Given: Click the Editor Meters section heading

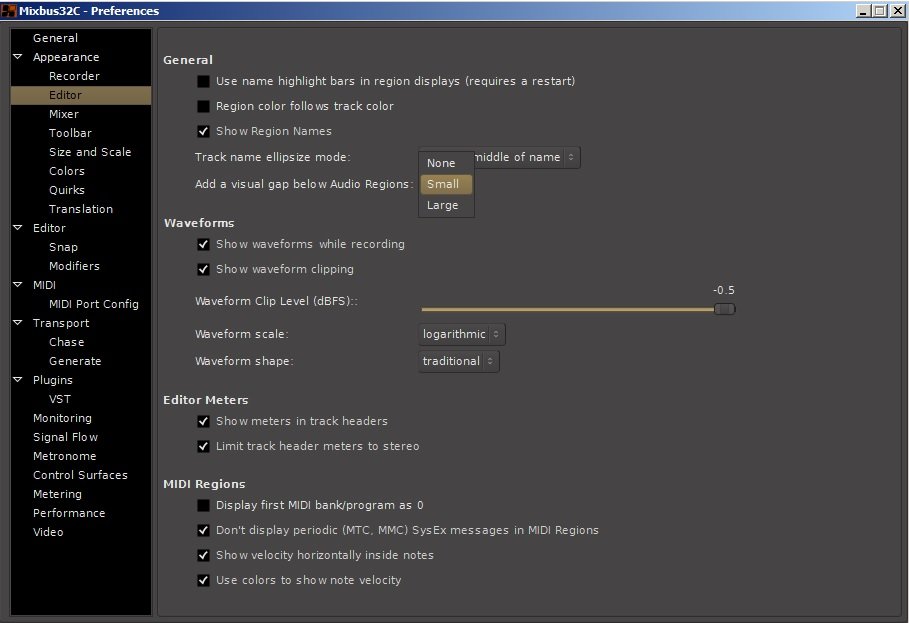Looking at the screenshot, I should point(205,400).
